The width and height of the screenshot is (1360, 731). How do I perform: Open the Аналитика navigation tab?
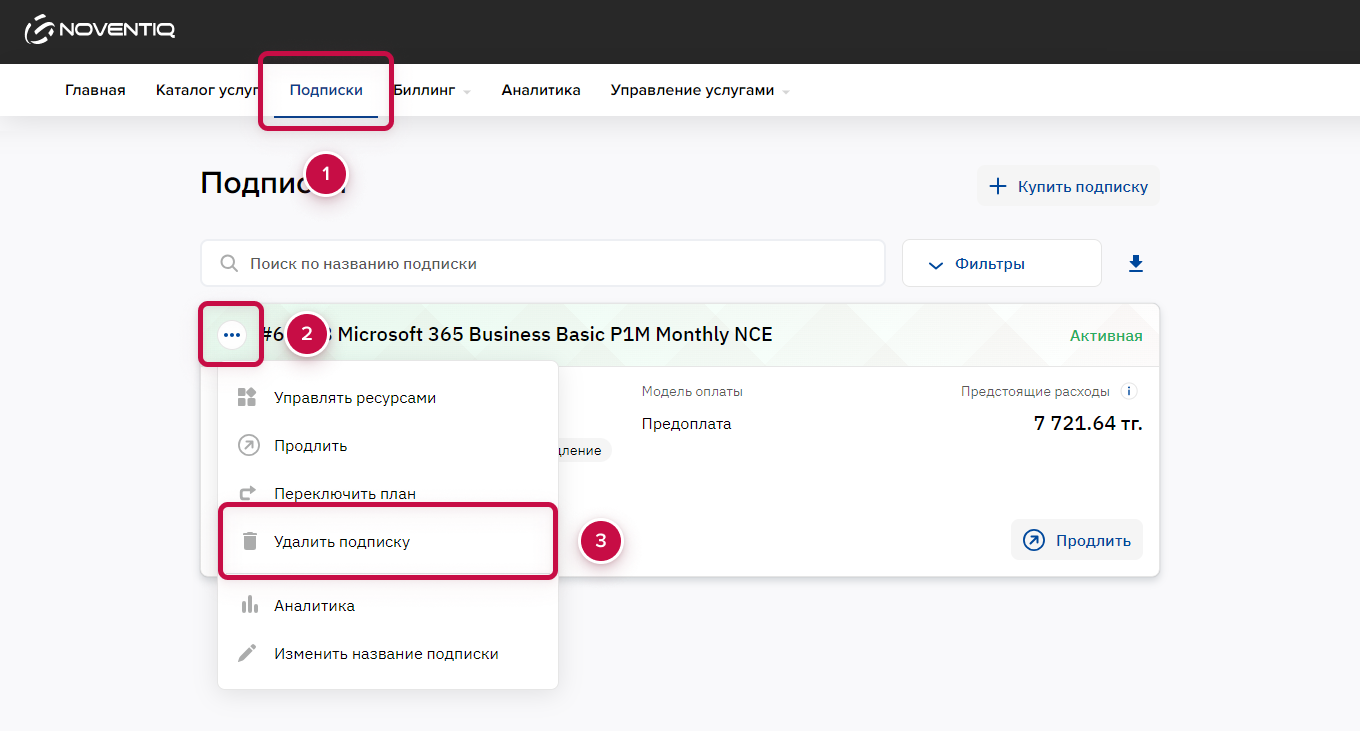tap(541, 90)
